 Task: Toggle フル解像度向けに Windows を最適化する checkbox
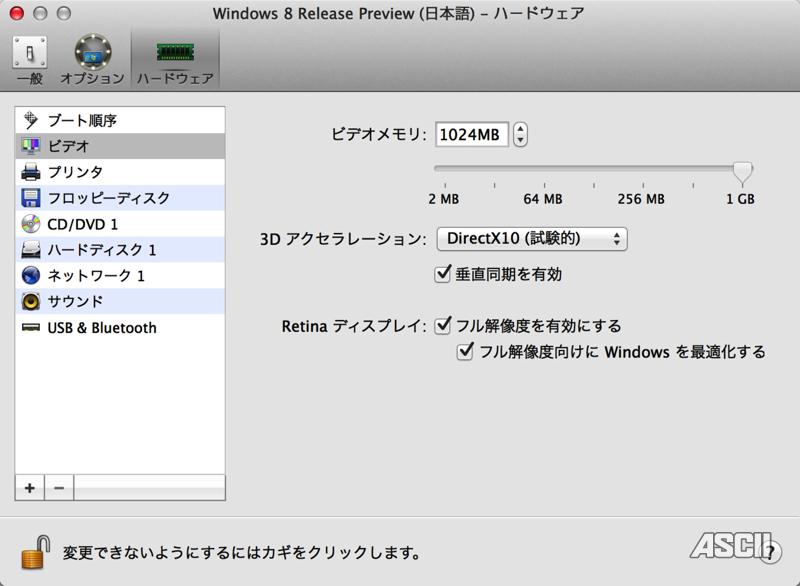(465, 351)
